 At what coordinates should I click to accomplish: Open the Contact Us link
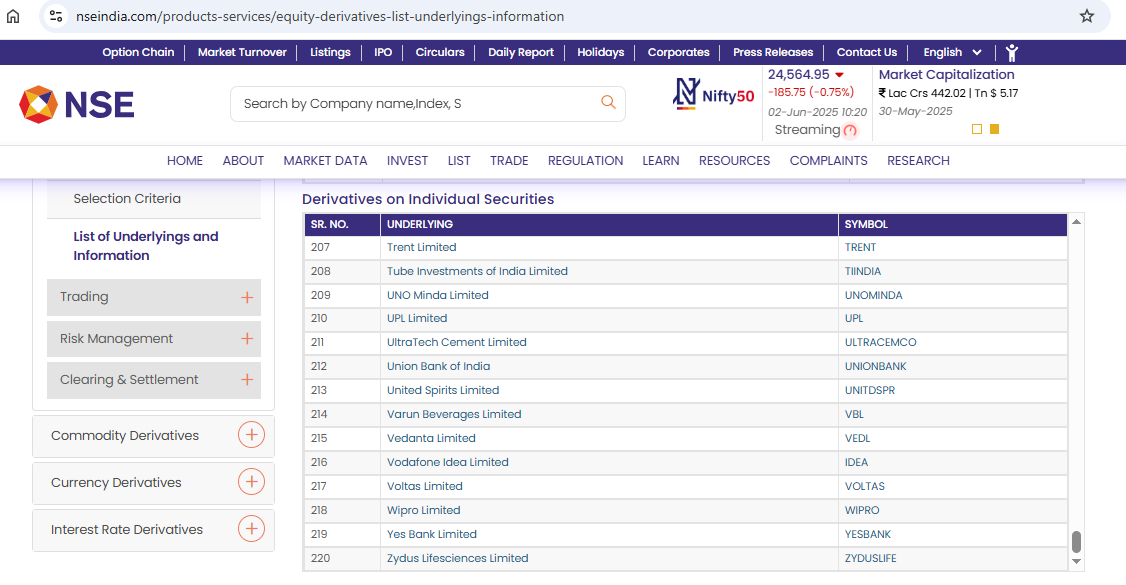867,52
